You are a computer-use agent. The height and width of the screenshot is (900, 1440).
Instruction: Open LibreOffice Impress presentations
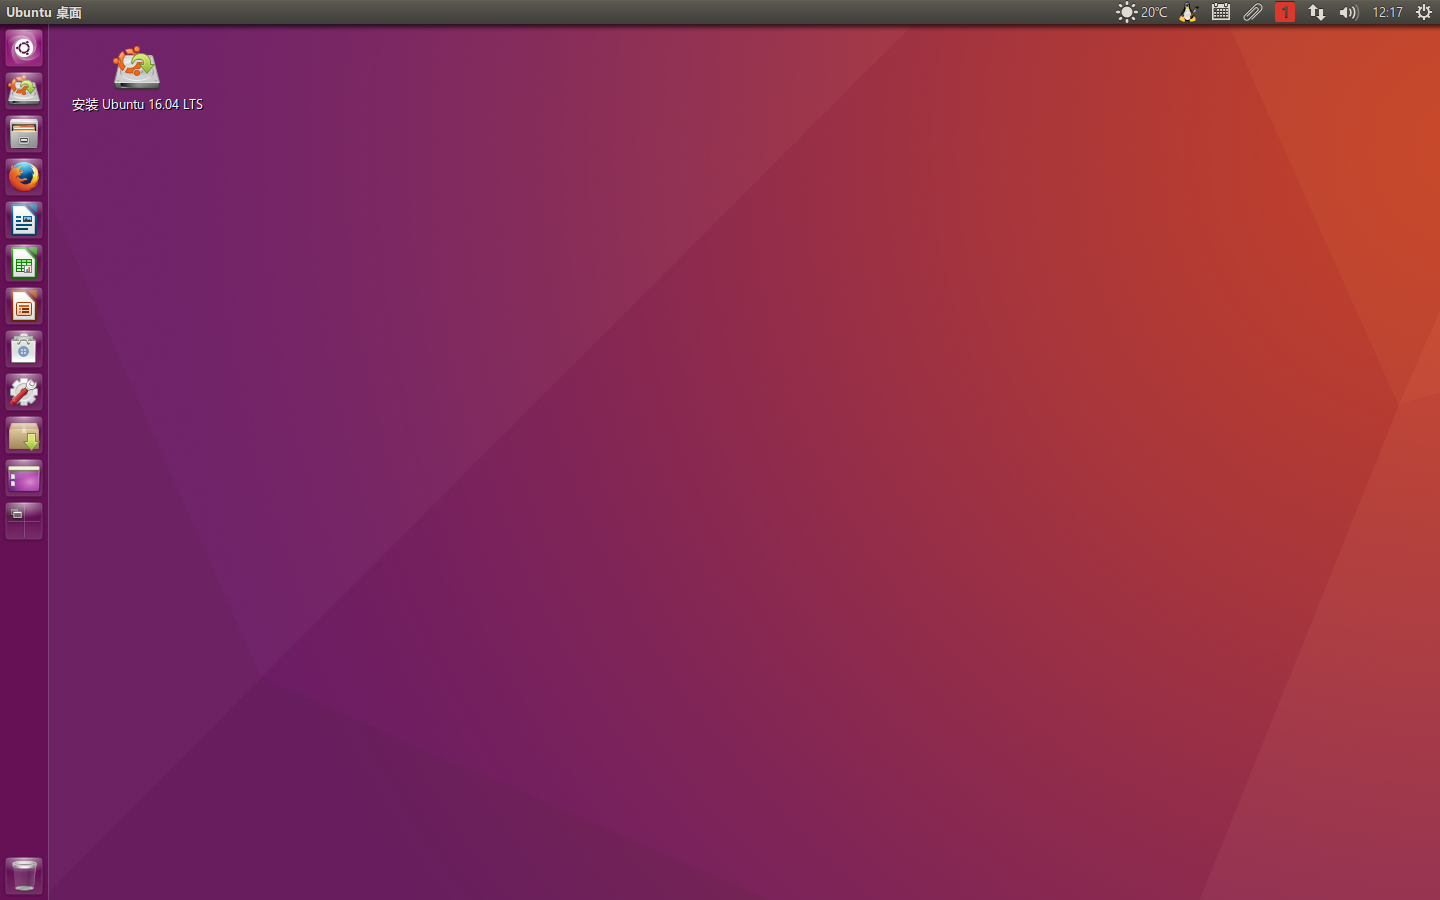pyautogui.click(x=24, y=306)
